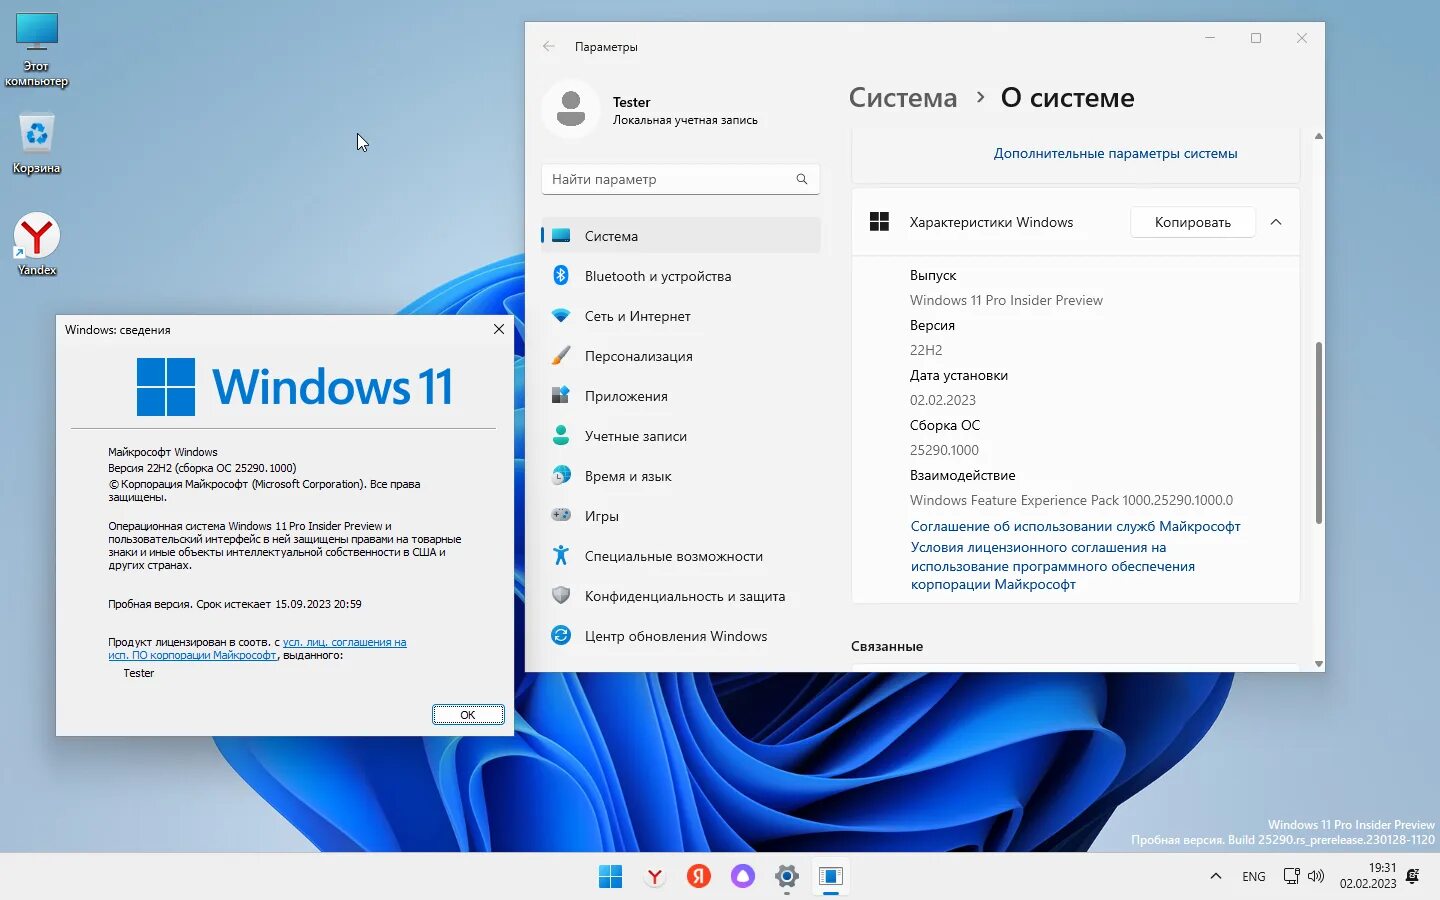
Task: Open Персонализация section
Action: click(x=681, y=356)
